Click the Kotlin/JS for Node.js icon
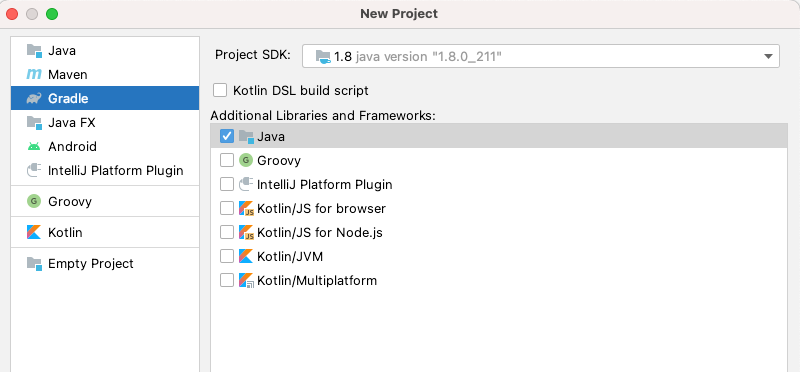This screenshot has height=372, width=800. coord(246,232)
